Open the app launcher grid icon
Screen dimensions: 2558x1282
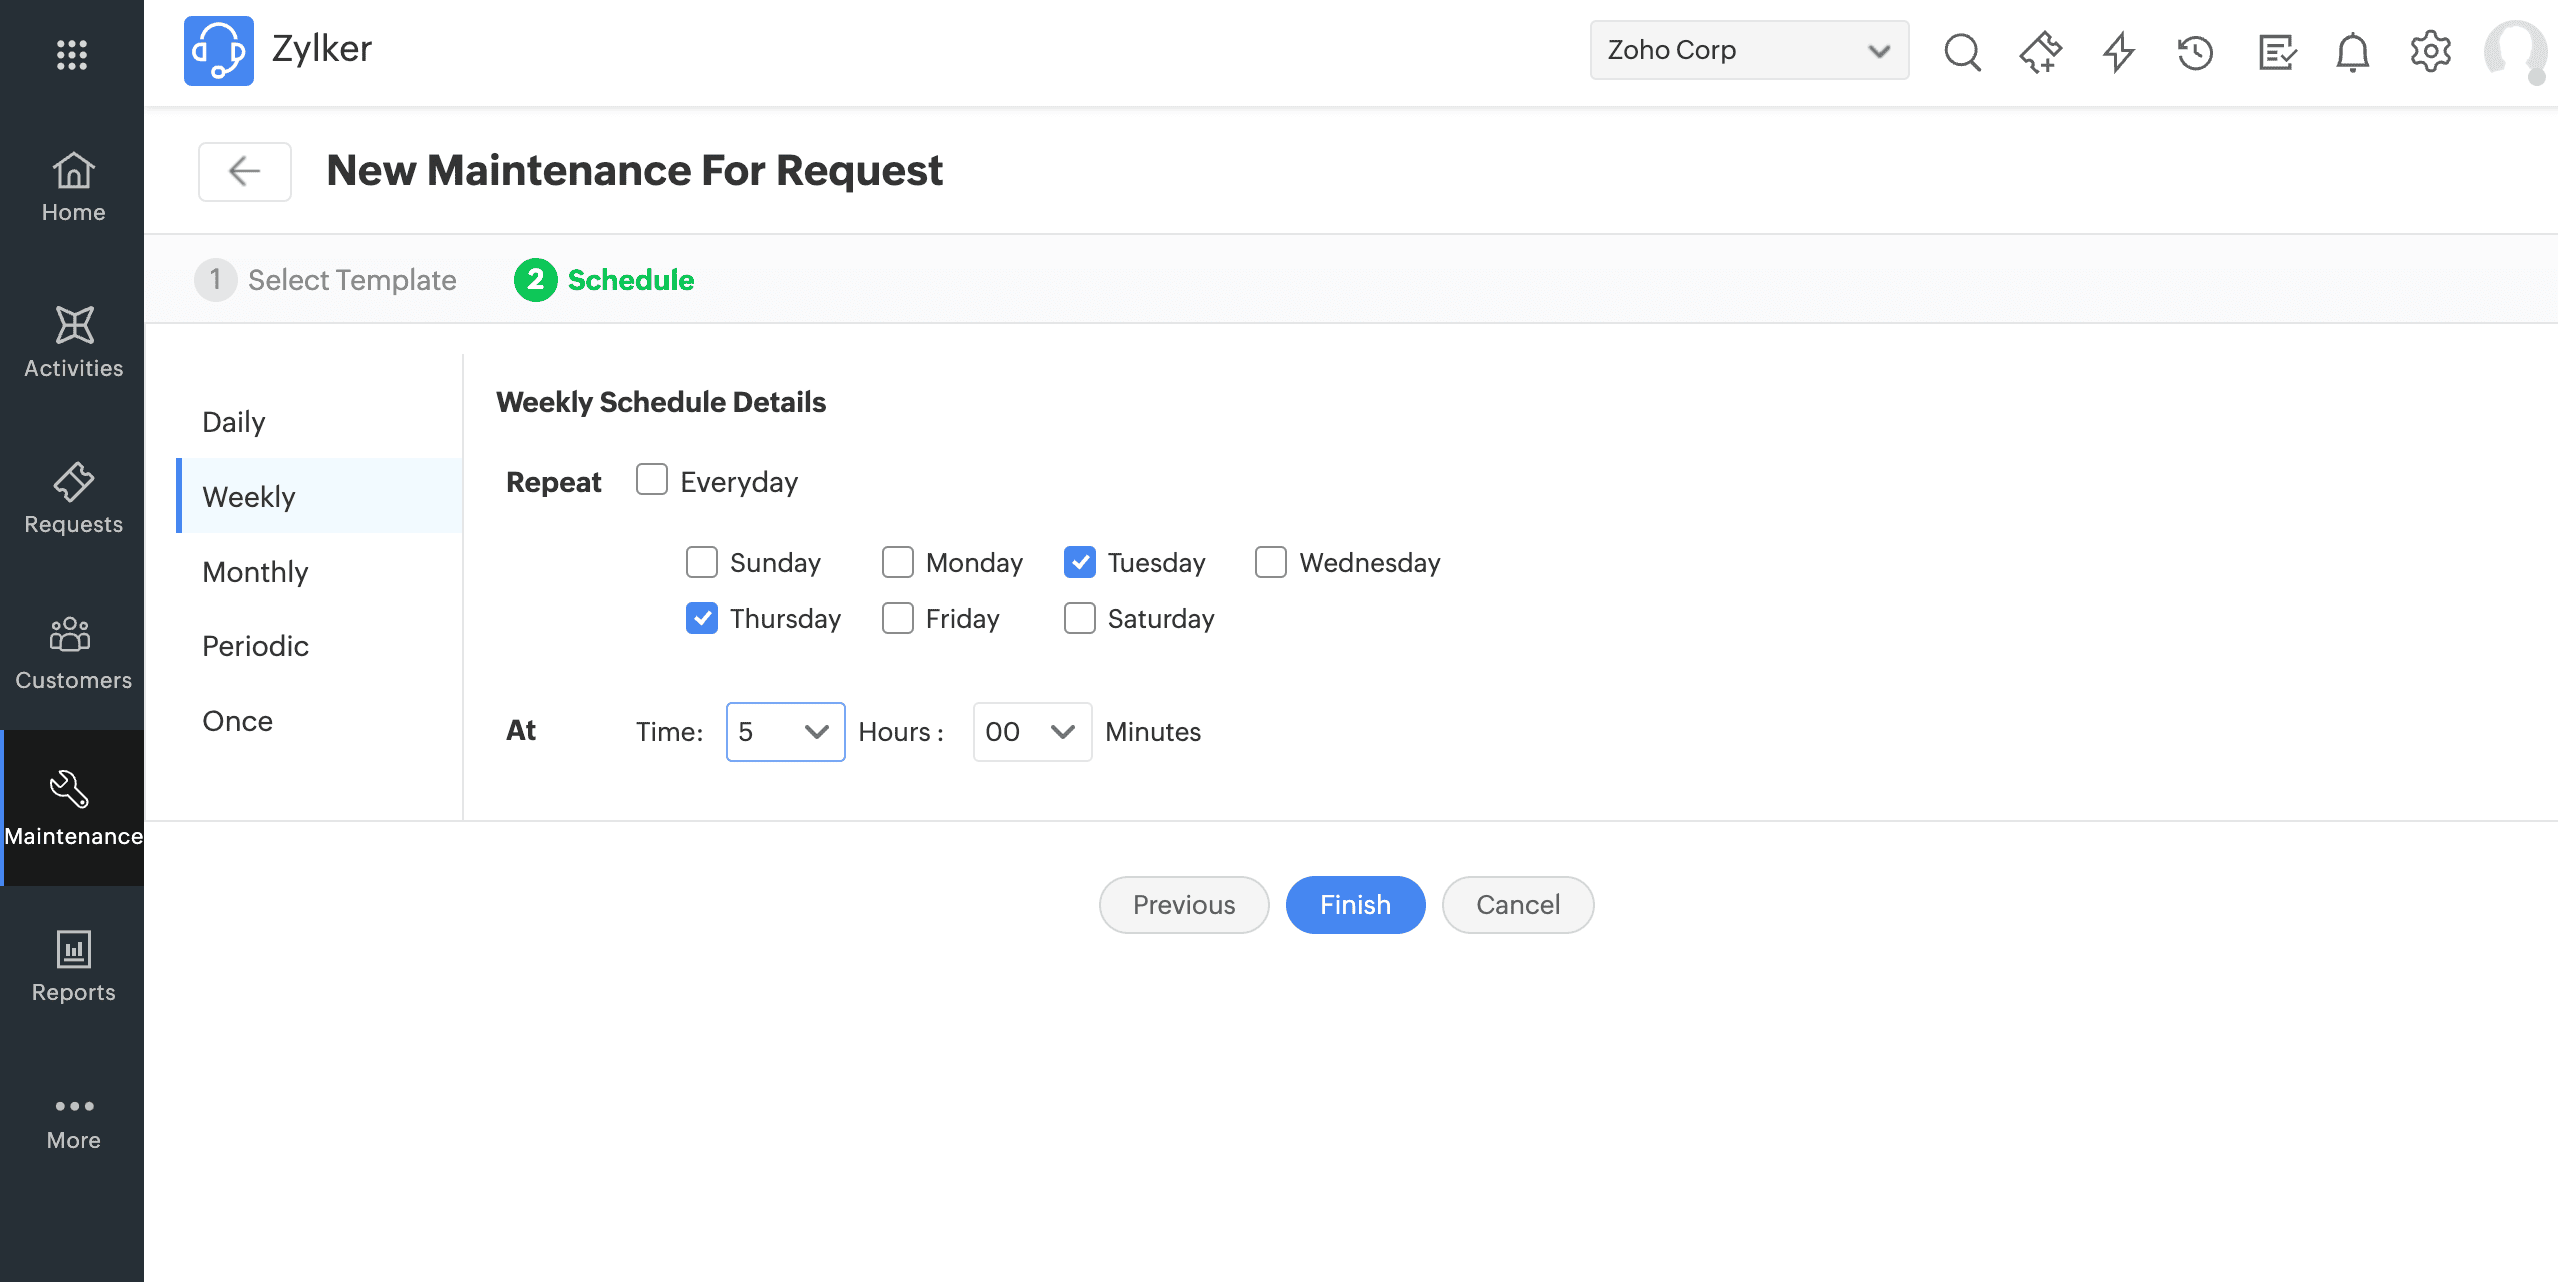click(72, 54)
